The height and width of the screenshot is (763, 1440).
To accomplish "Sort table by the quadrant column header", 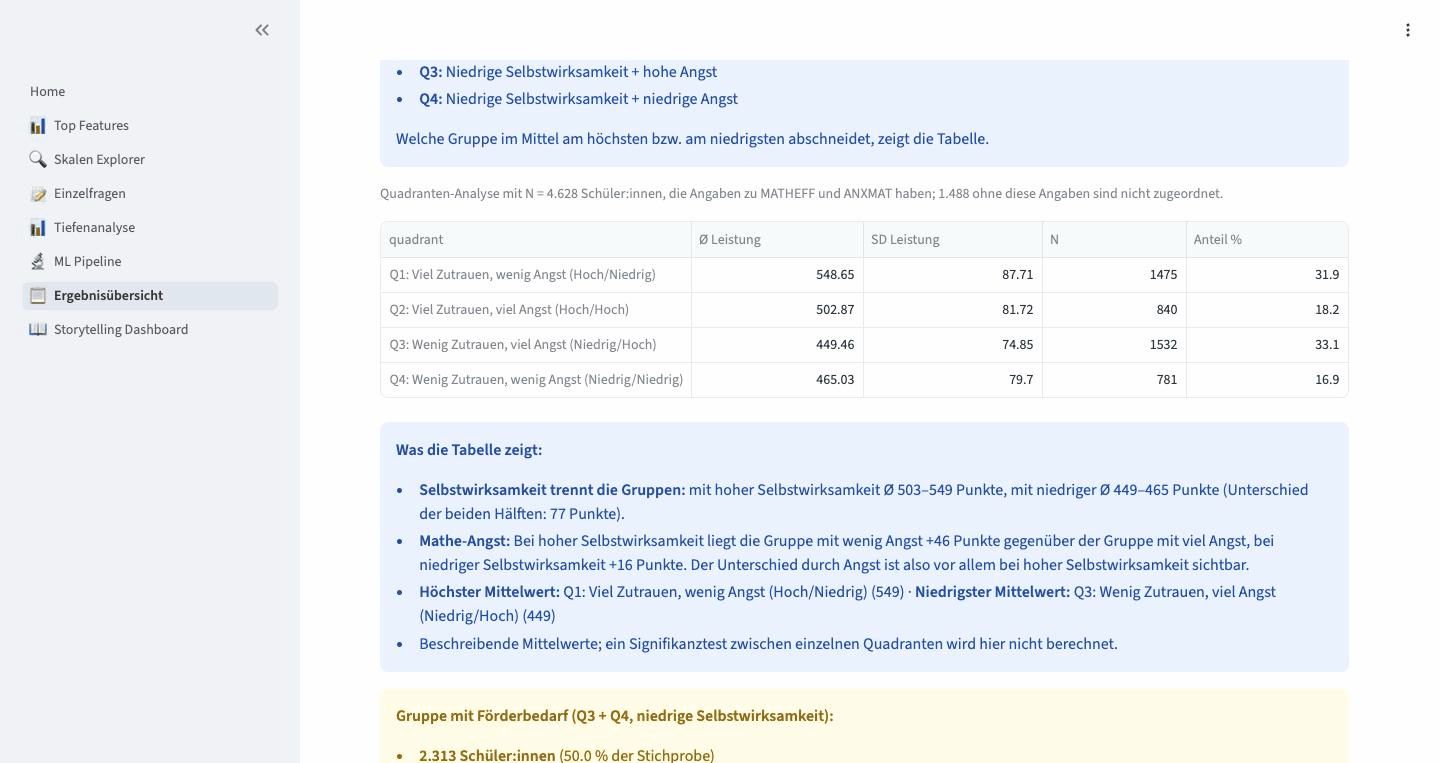I will coord(536,240).
